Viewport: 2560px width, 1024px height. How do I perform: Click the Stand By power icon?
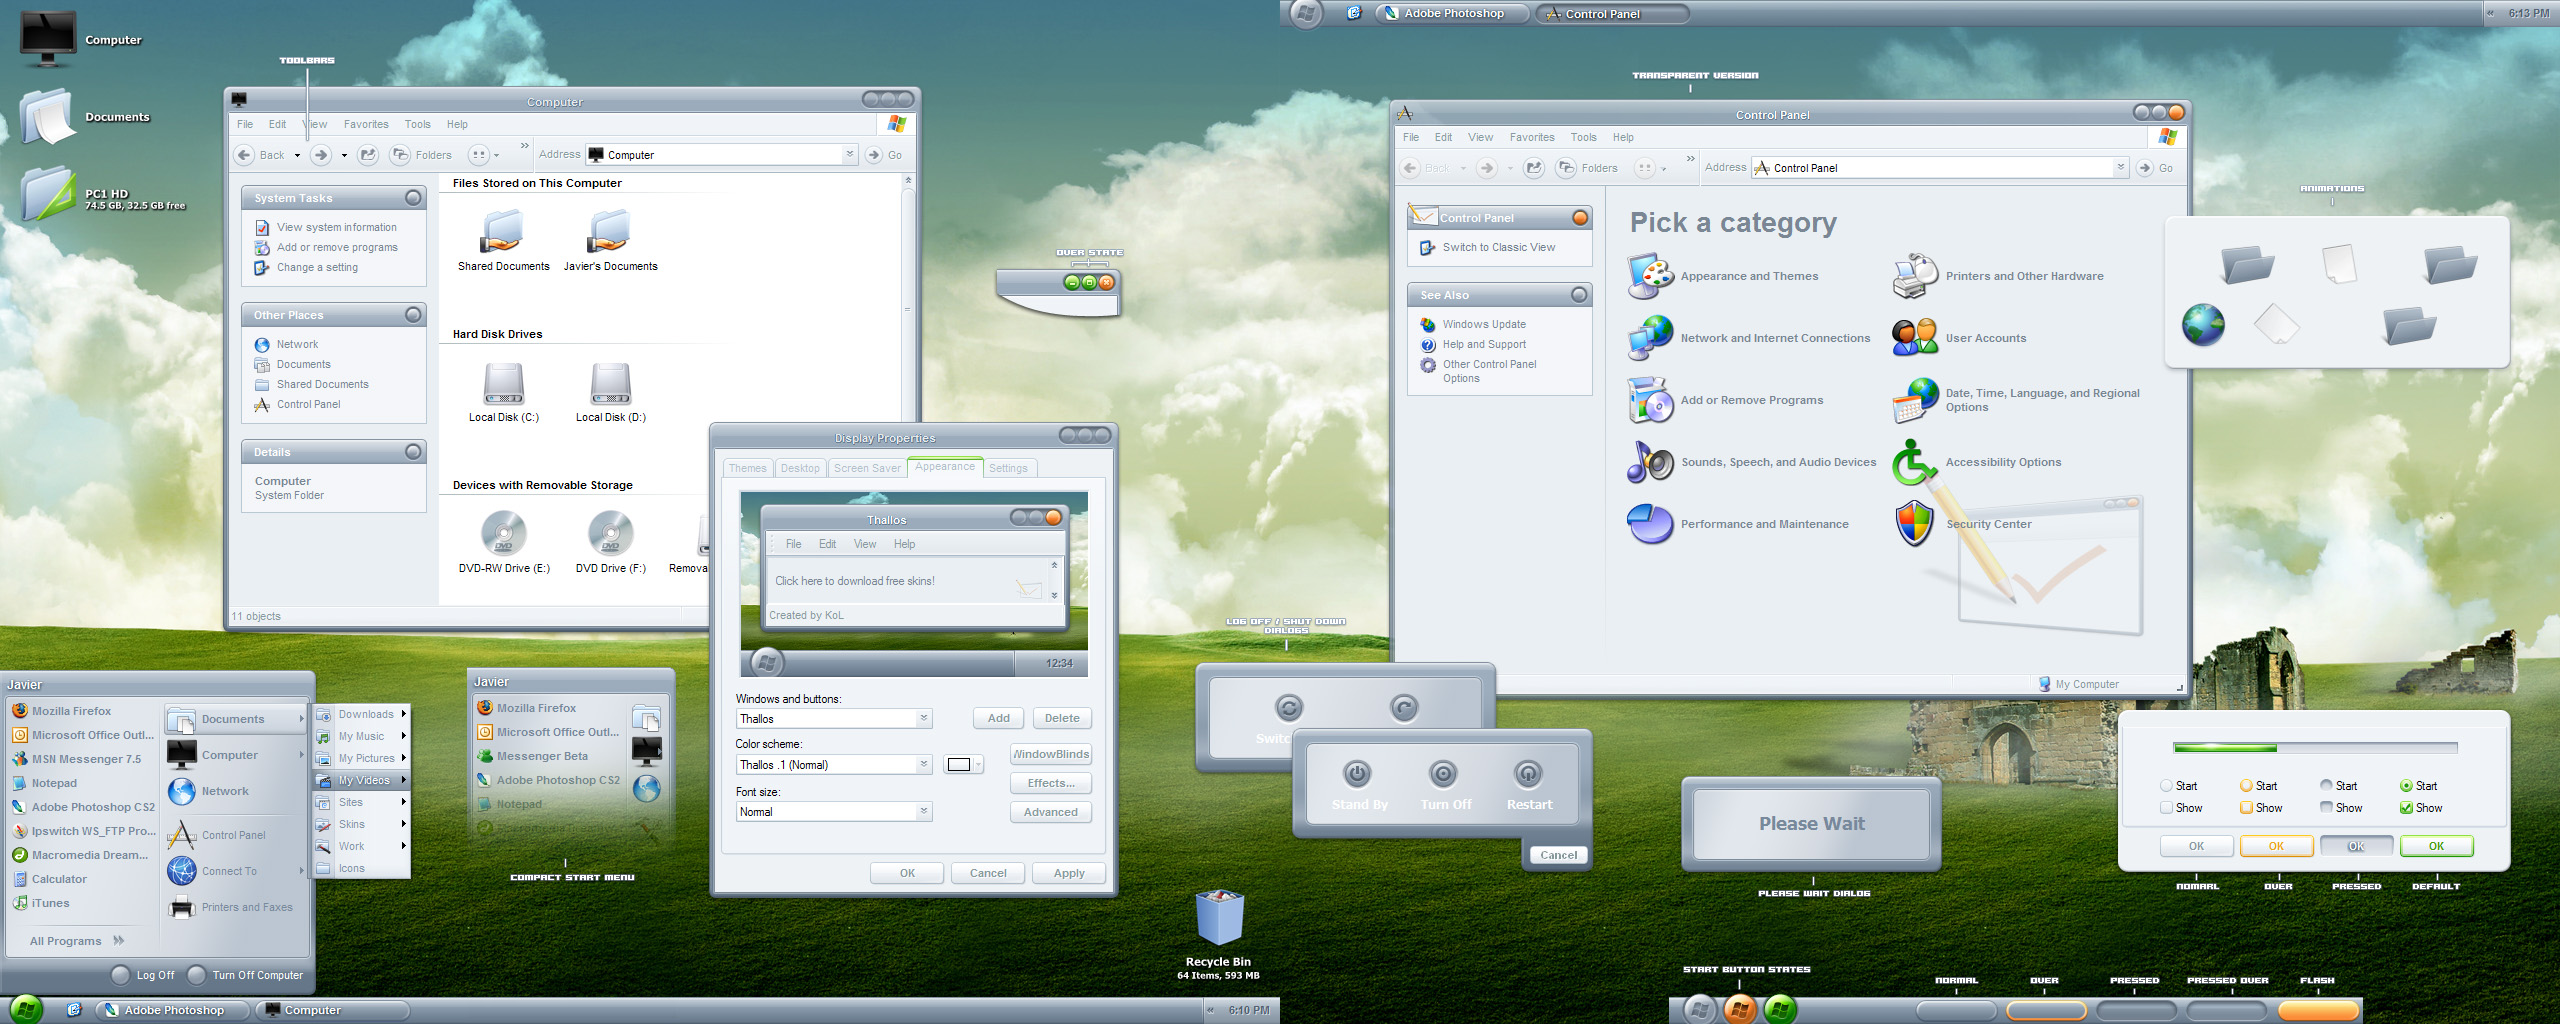pyautogui.click(x=1357, y=773)
